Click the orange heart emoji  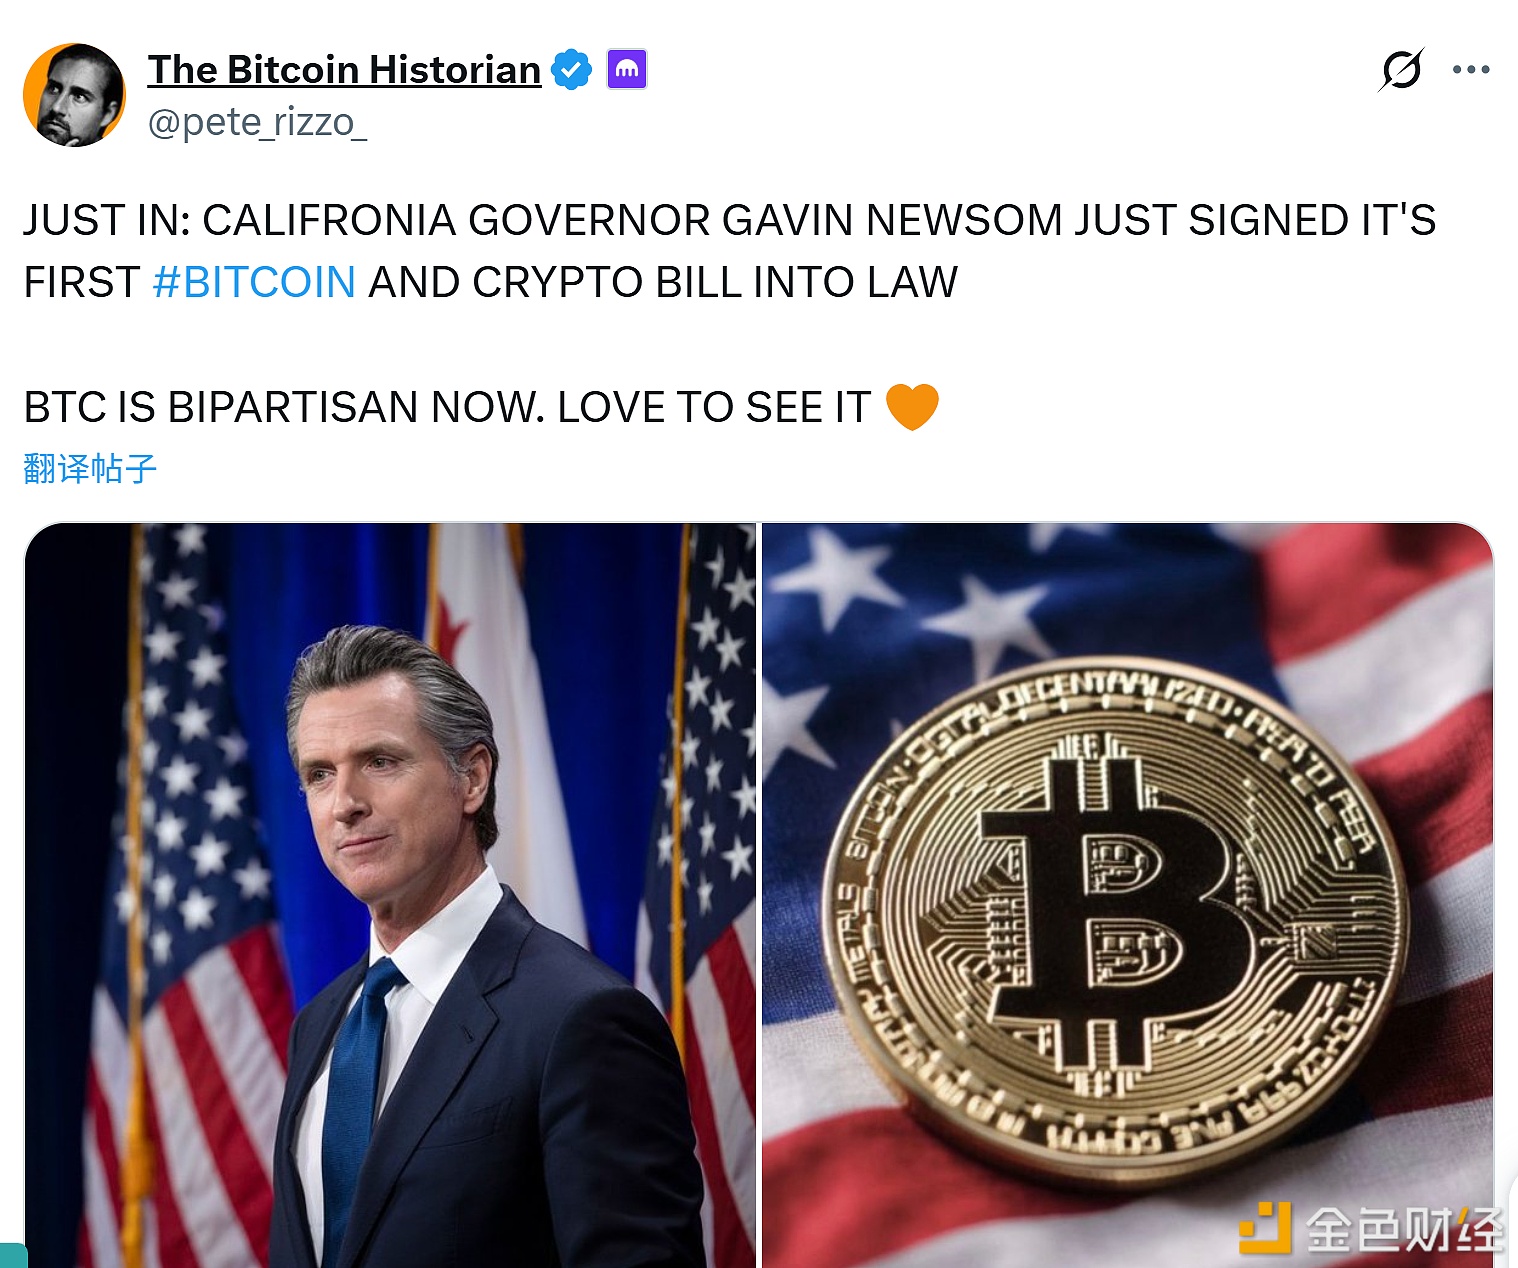(x=912, y=407)
